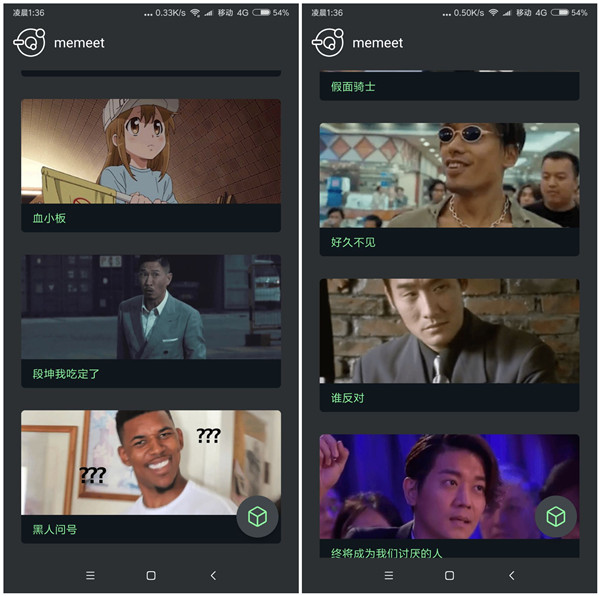Tap the Android home square on left screen
The width and height of the screenshot is (600, 596).
coord(151,575)
